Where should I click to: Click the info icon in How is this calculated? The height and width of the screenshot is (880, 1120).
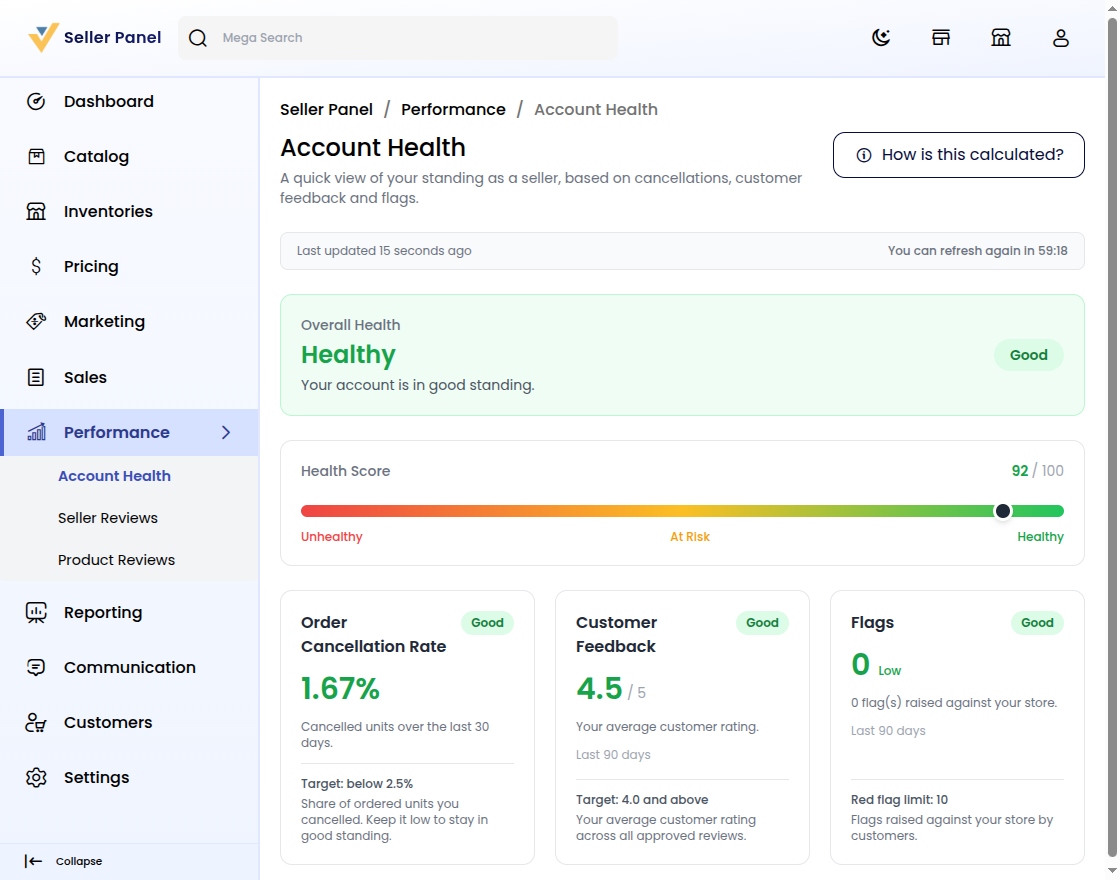(864, 155)
